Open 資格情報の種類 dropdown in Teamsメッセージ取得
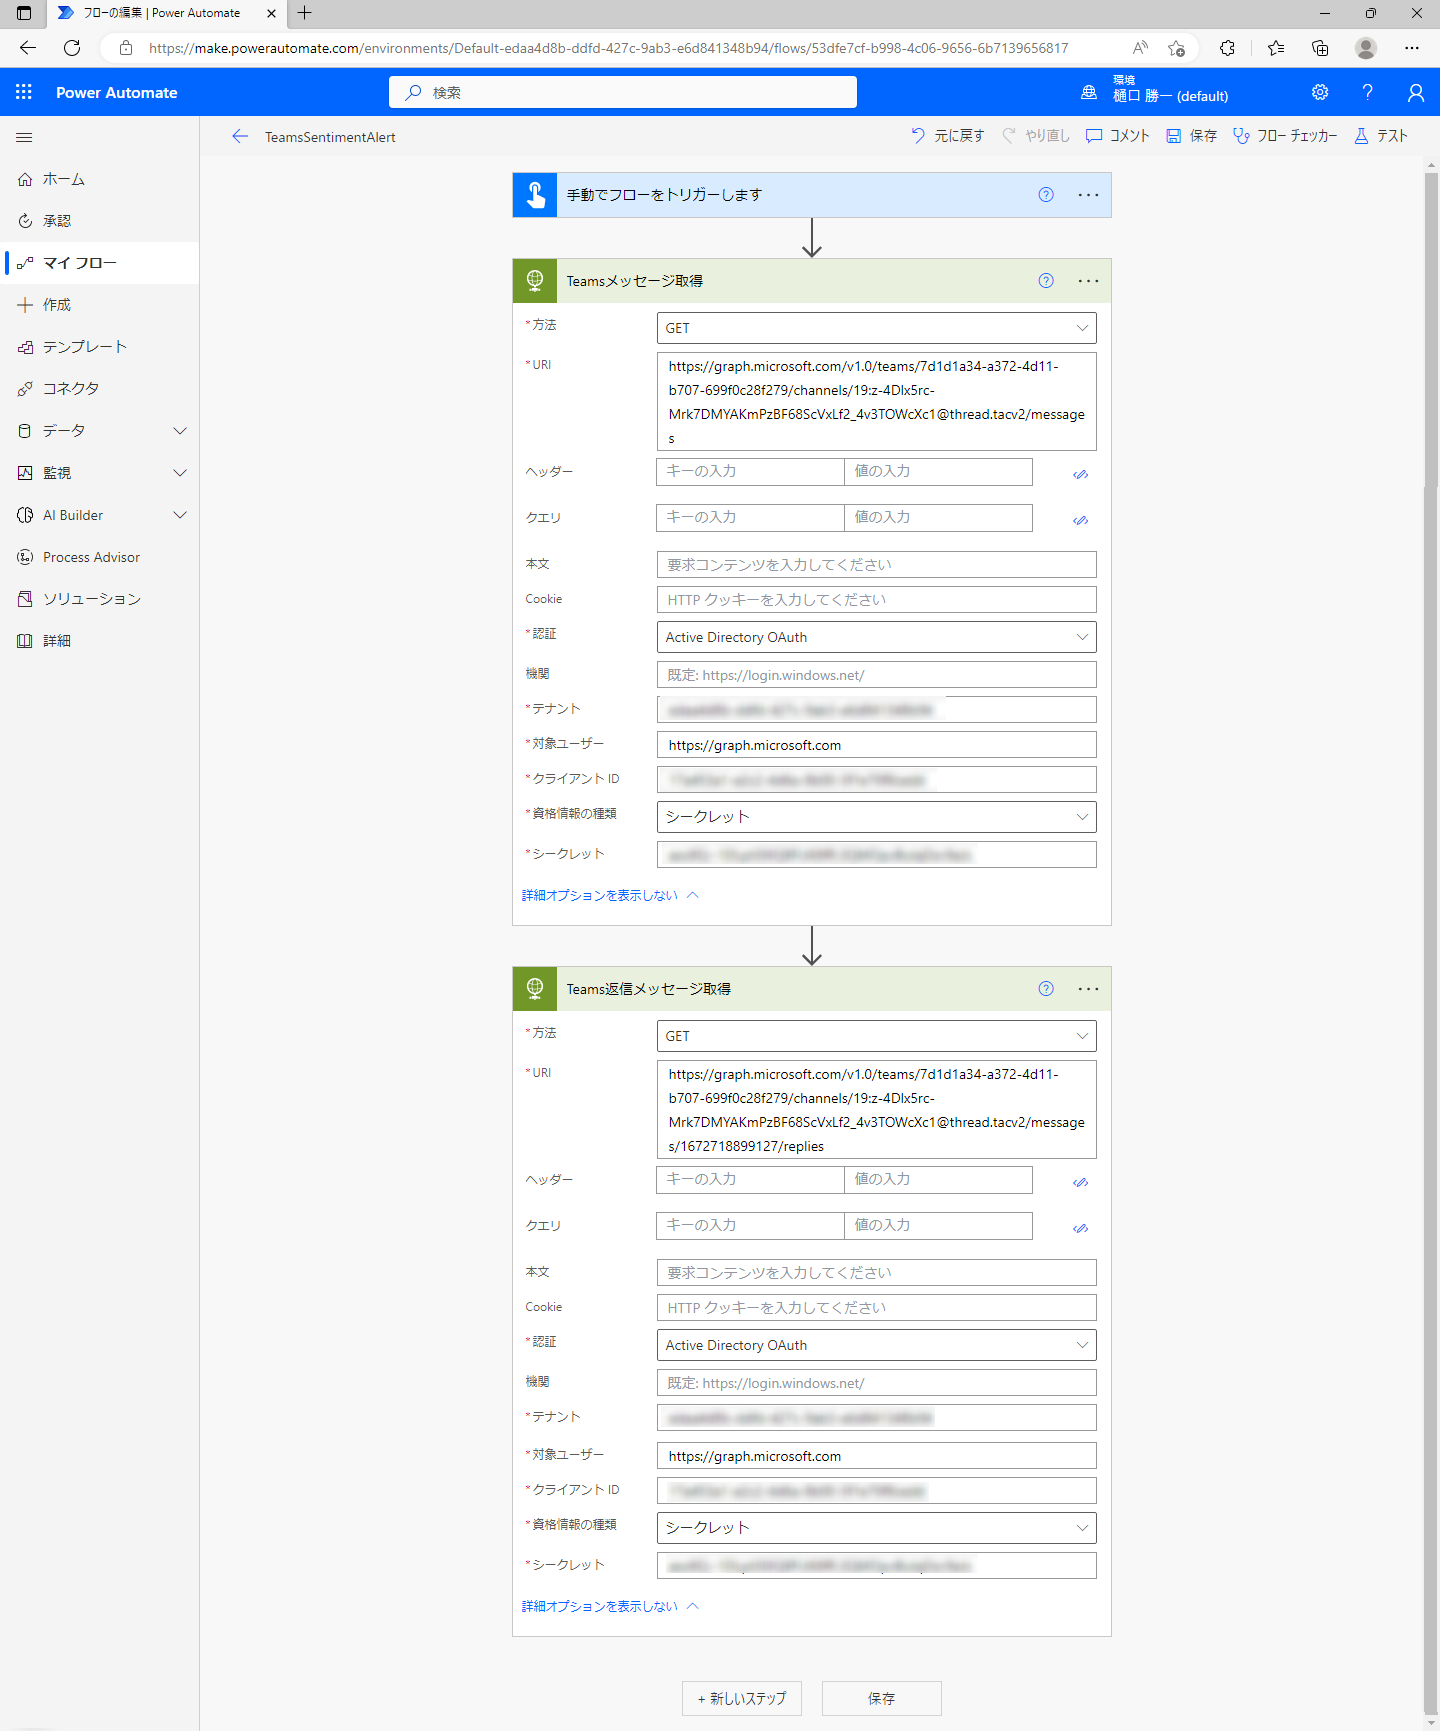This screenshot has height=1731, width=1440. click(x=877, y=817)
